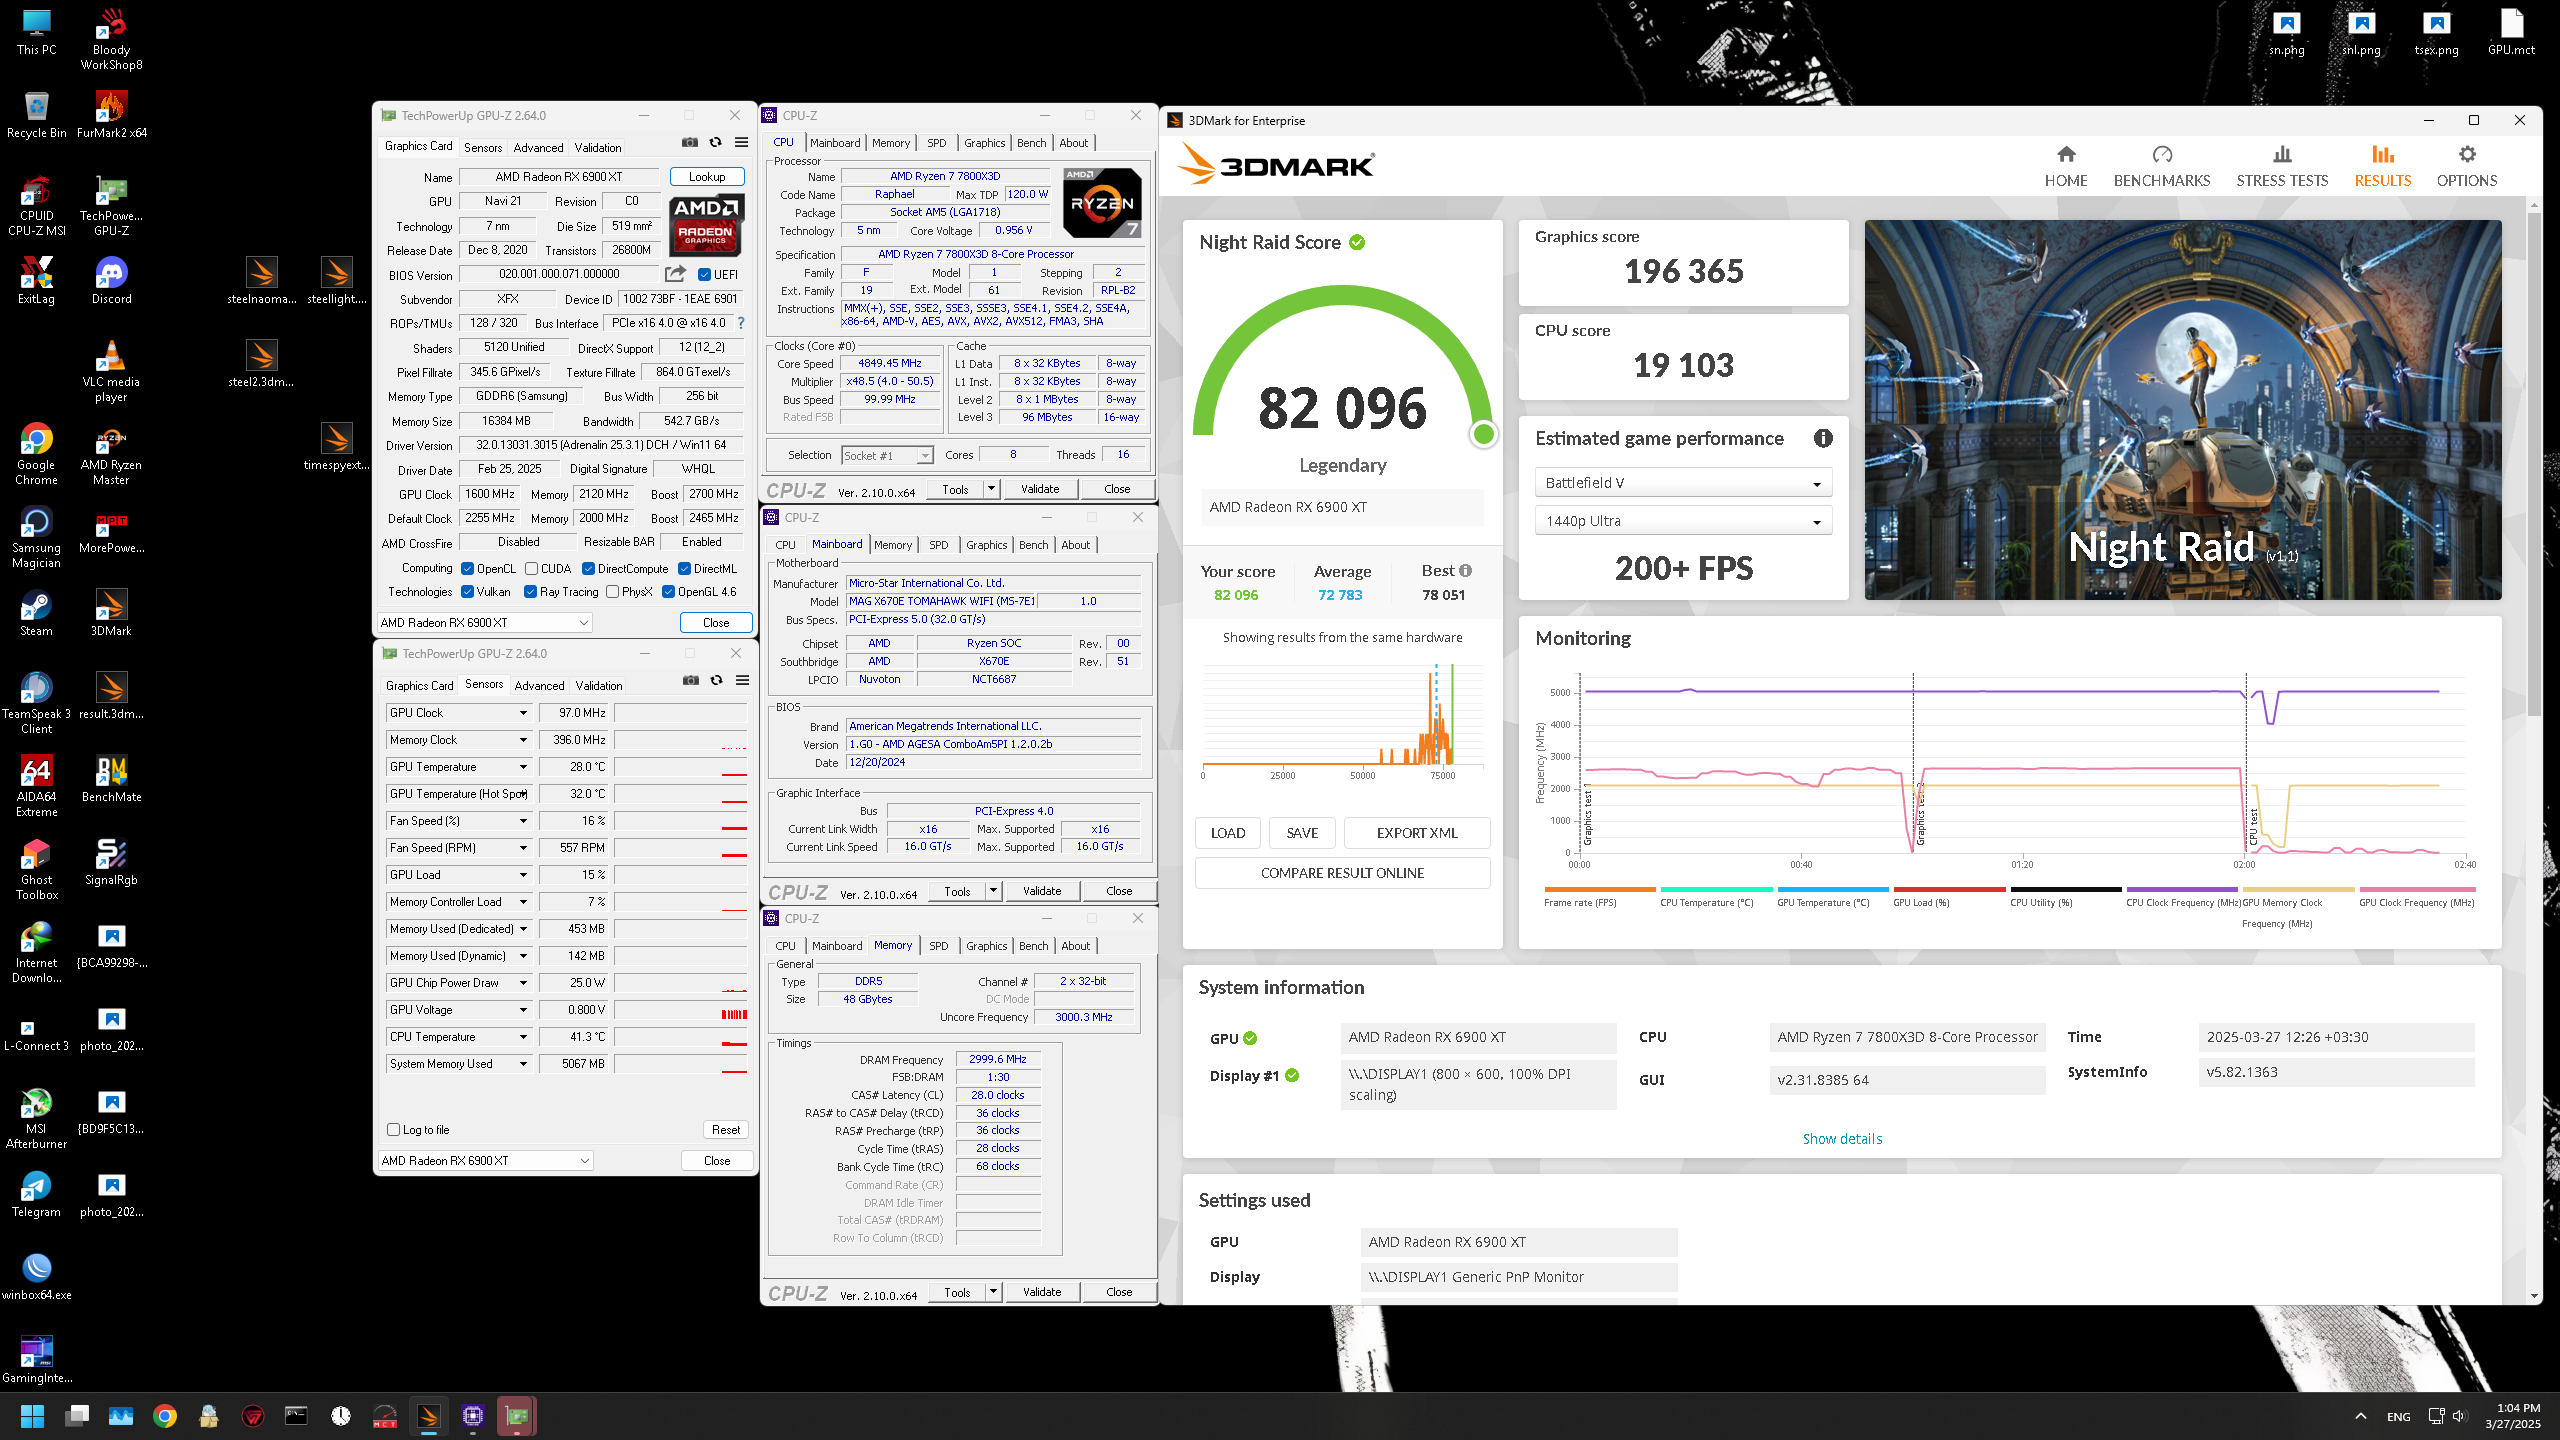Click Frame rate (FPS) legend color bar

coord(1600,889)
